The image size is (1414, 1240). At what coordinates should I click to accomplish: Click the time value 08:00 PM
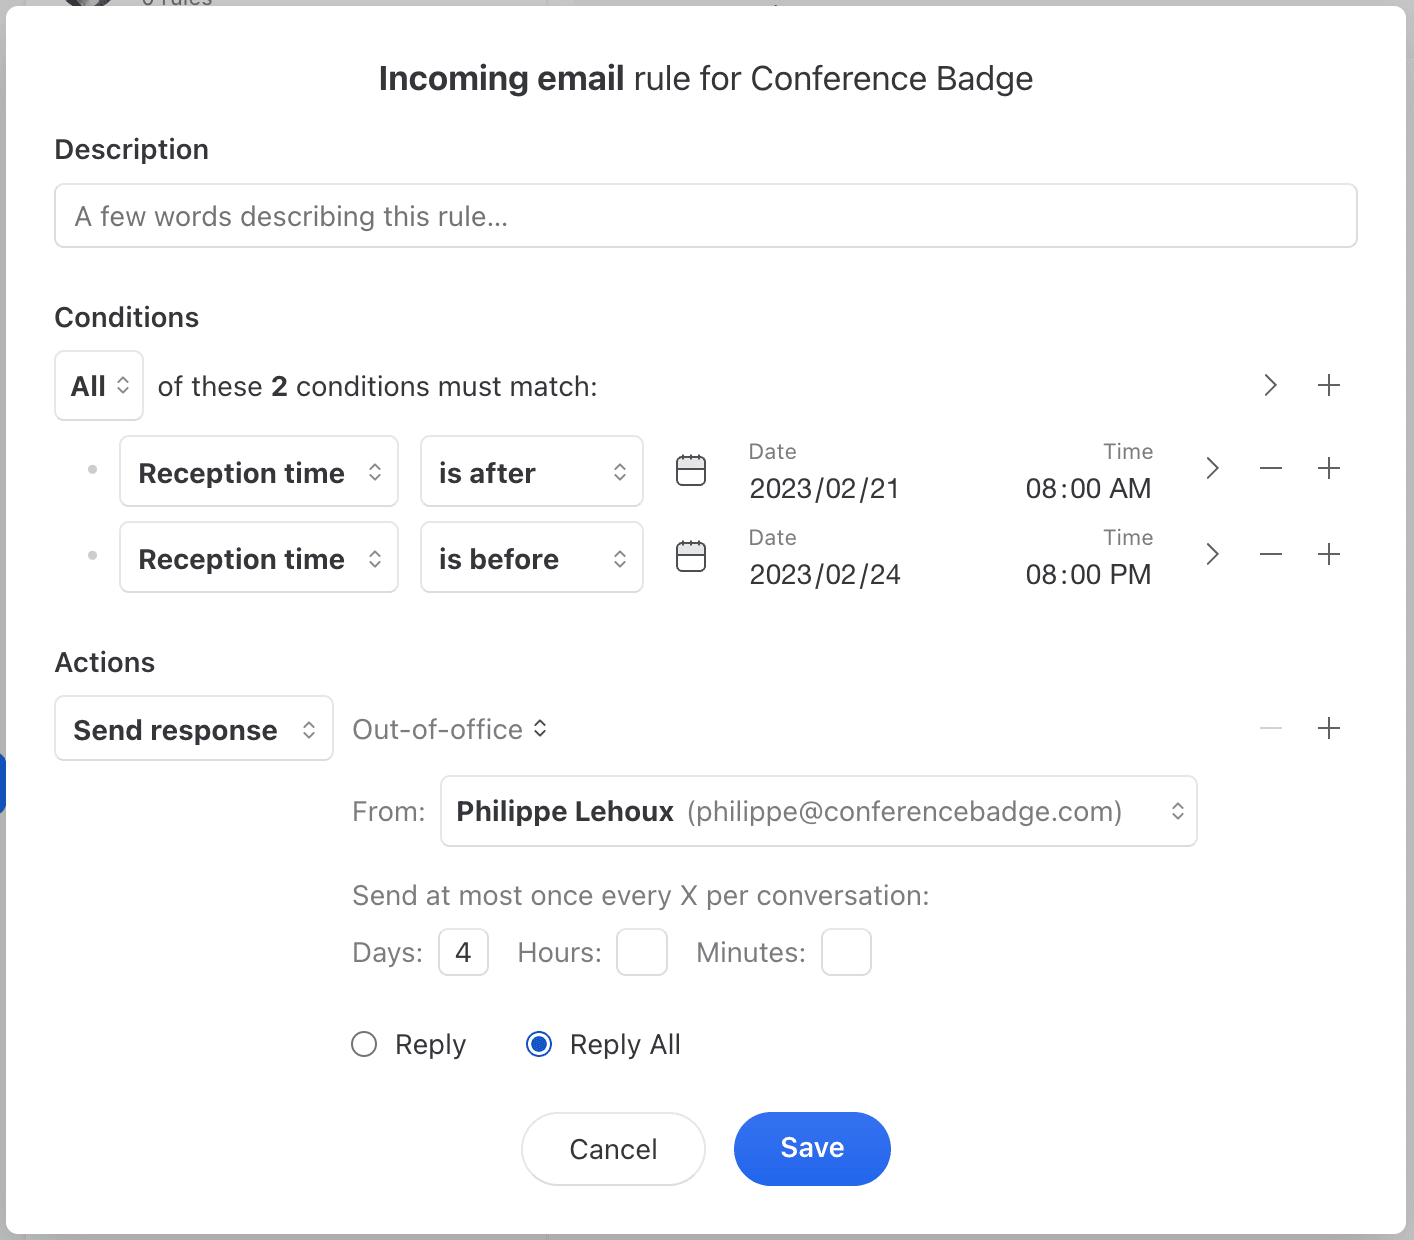point(1088,574)
